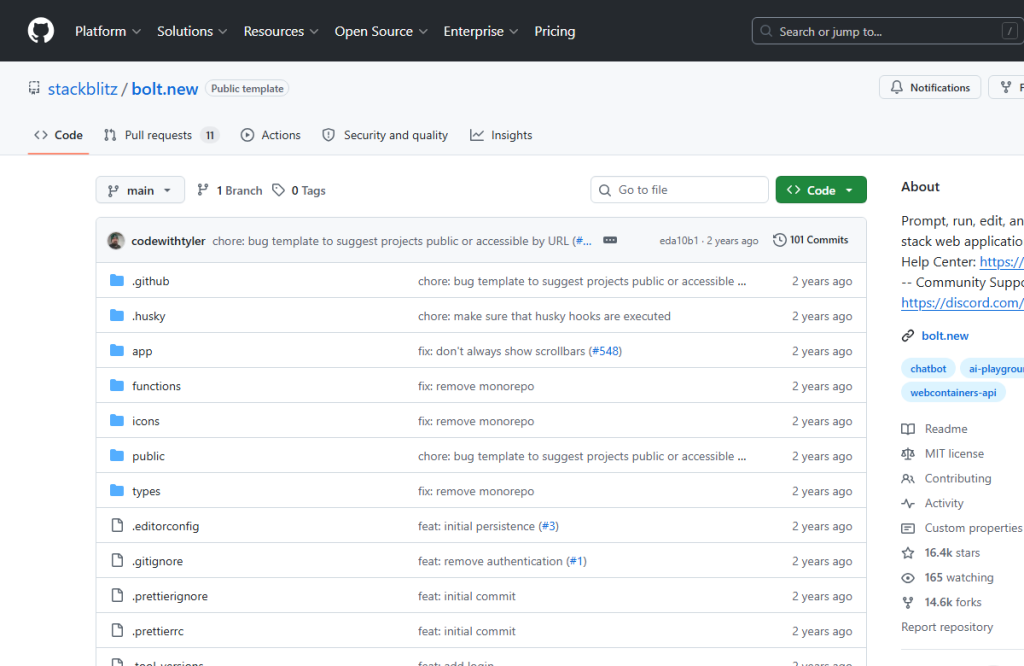The width and height of the screenshot is (1024, 666).
Task: Open the #1 link in .gitignore row
Action: point(577,561)
